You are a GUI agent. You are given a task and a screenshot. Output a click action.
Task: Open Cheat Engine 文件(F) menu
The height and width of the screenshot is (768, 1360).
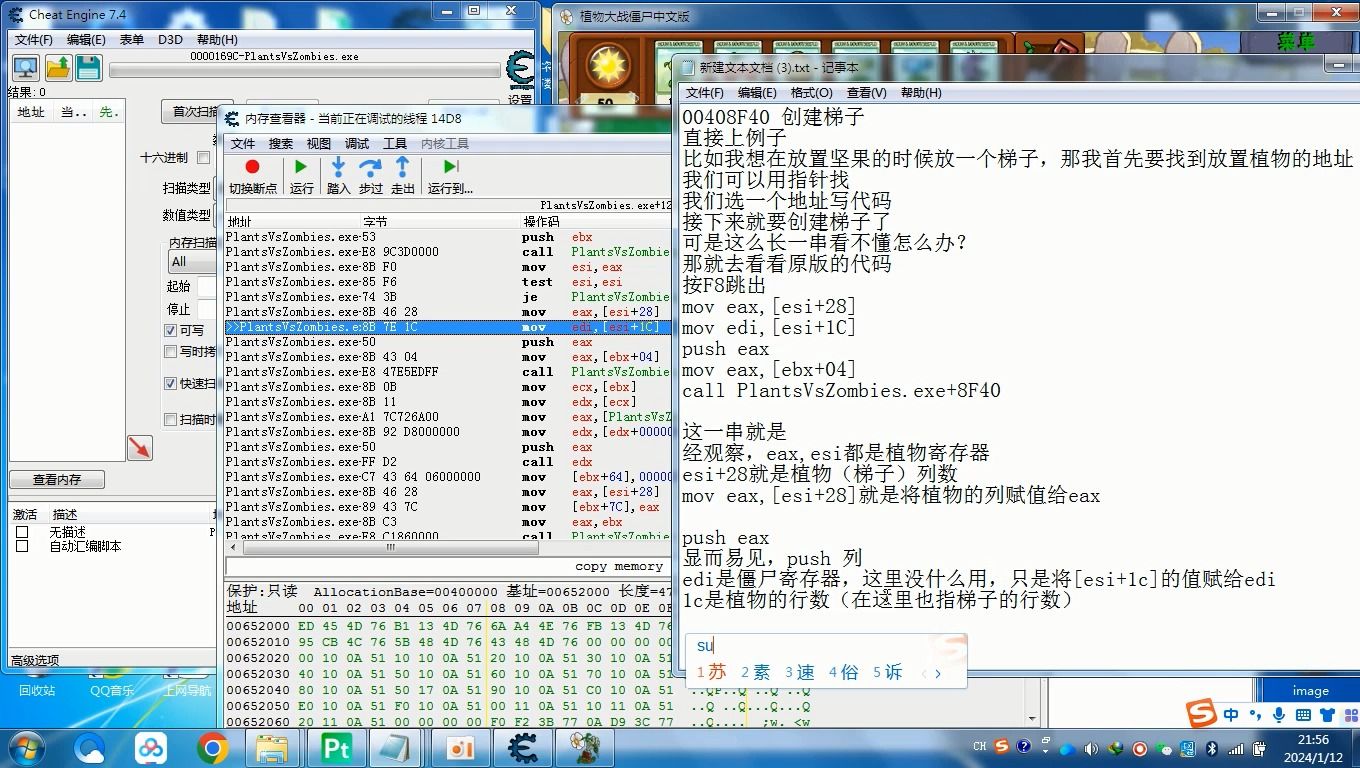[33, 39]
